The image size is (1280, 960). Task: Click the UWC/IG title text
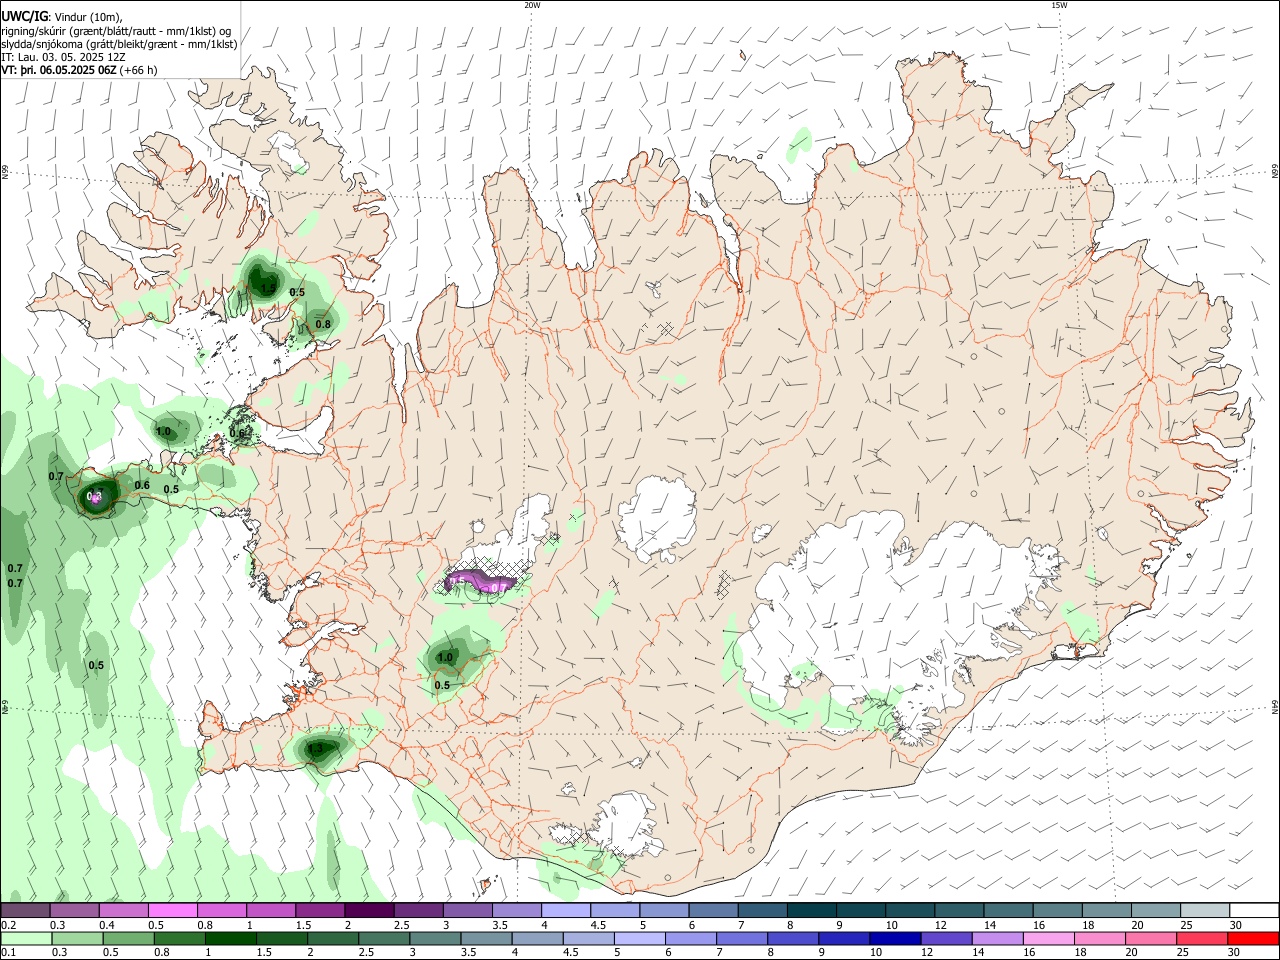pyautogui.click(x=24, y=16)
